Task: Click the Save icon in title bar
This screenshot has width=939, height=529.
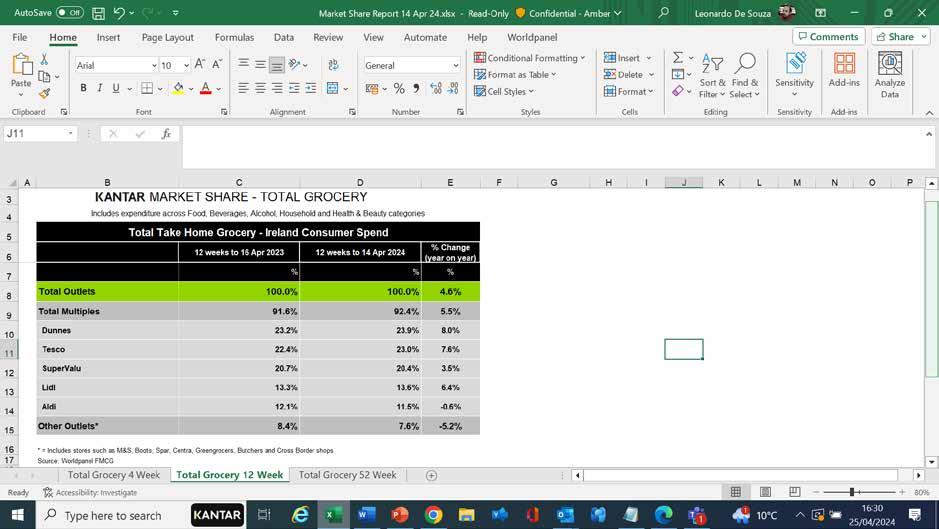Action: pos(99,13)
